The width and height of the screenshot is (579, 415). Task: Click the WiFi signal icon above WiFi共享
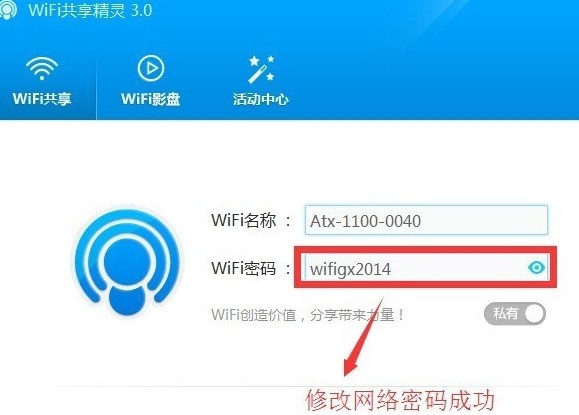(42, 68)
